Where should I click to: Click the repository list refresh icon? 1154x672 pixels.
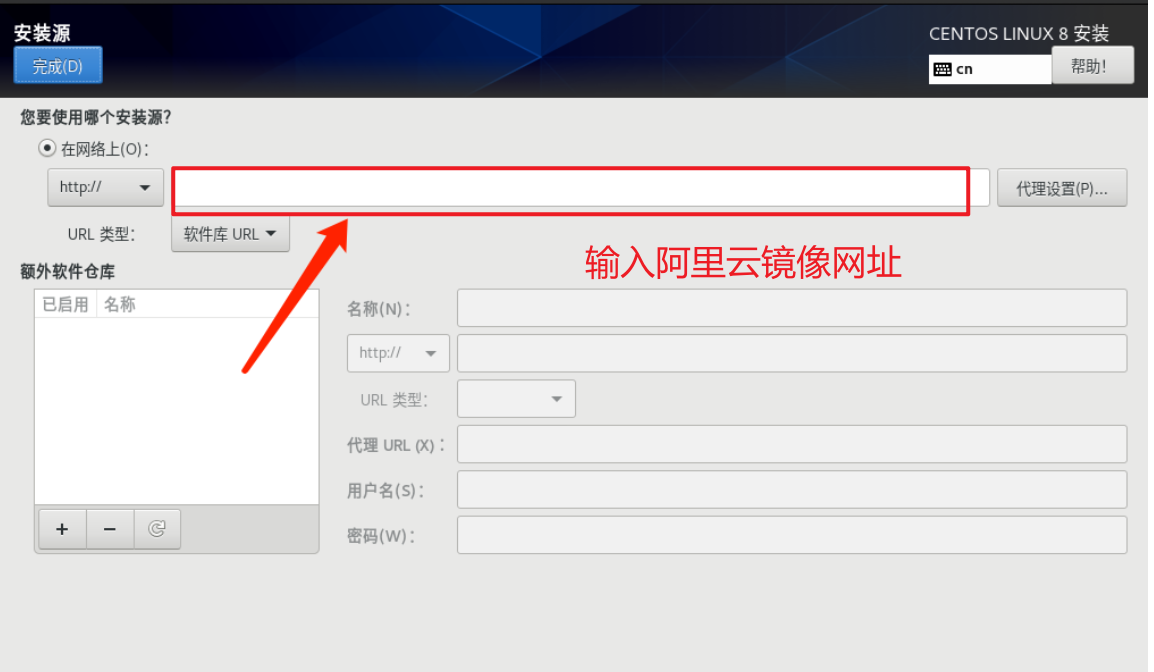[x=157, y=528]
